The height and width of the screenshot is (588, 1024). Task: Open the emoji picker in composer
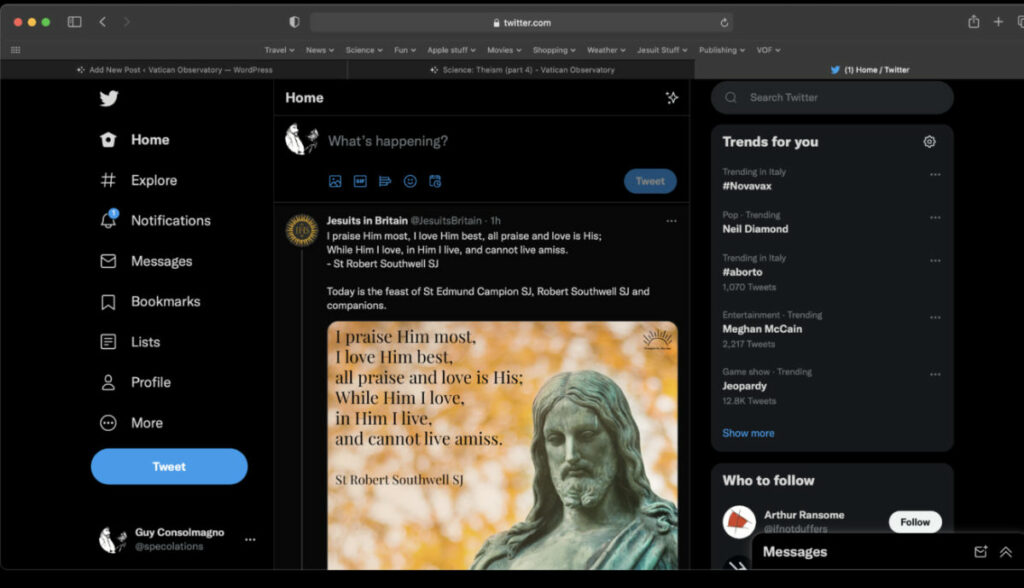tap(410, 182)
